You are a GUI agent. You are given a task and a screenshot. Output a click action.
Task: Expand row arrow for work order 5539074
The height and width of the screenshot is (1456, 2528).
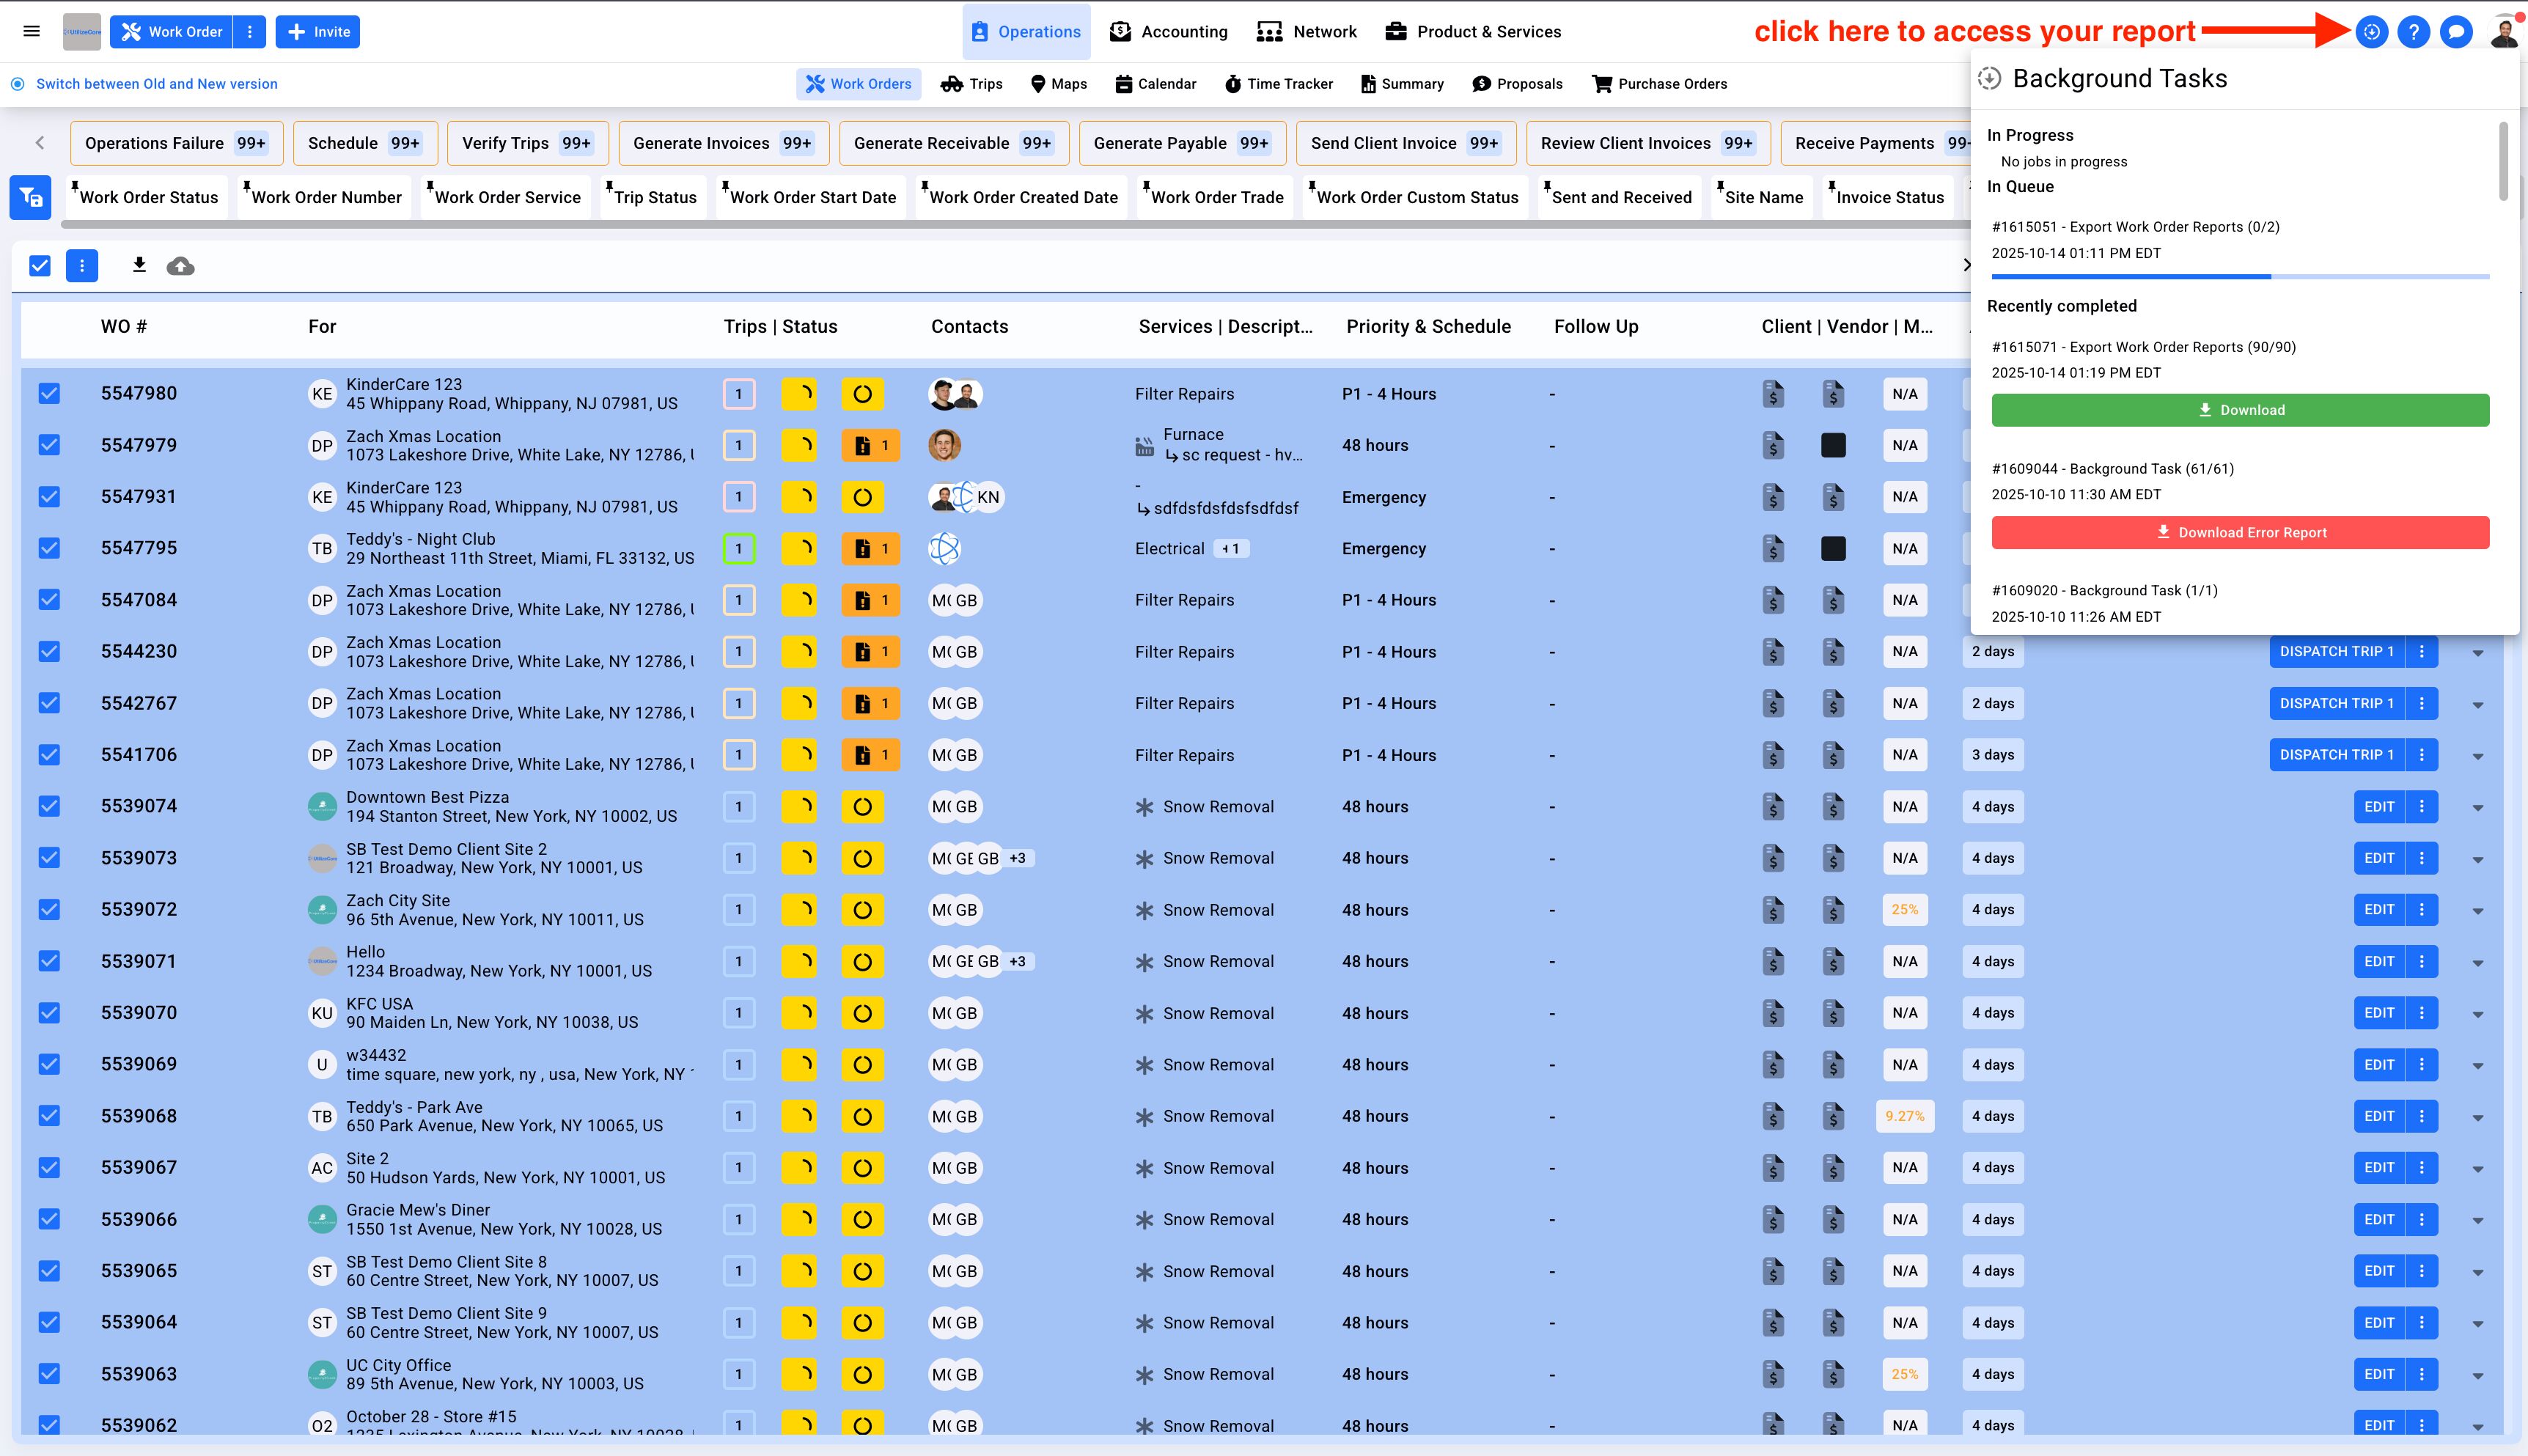click(x=2478, y=808)
